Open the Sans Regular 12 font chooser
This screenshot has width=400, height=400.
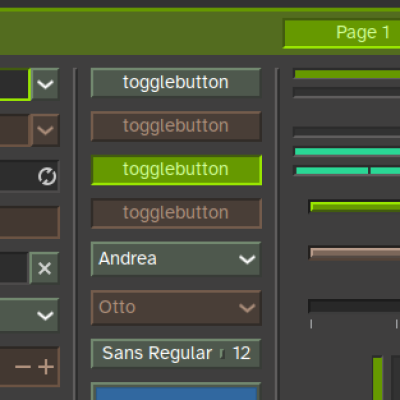point(176,353)
